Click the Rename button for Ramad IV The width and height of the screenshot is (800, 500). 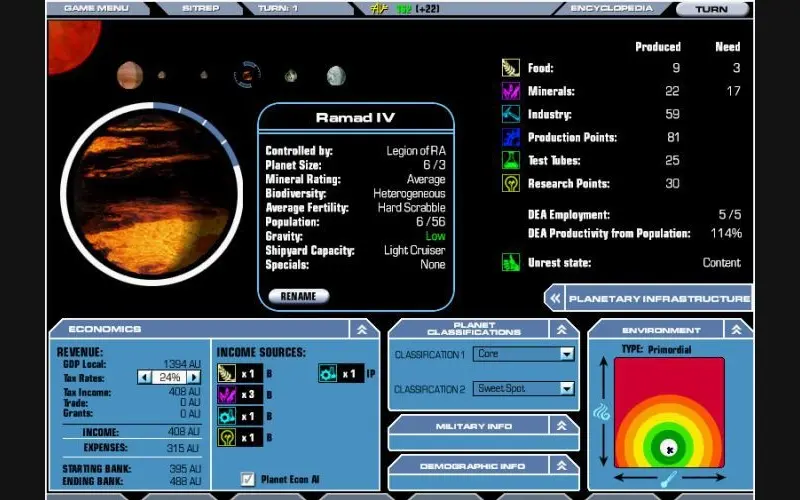(298, 296)
